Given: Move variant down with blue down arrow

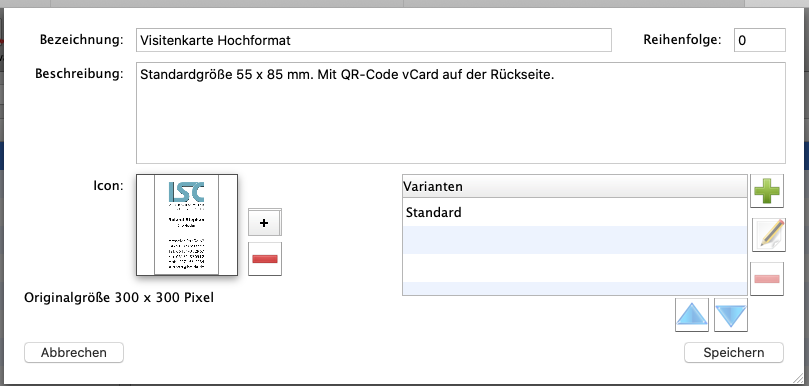Looking at the screenshot, I should coord(731,315).
